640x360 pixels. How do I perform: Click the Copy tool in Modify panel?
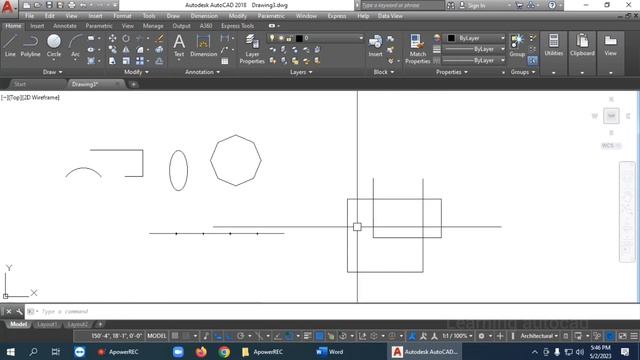click(x=112, y=49)
